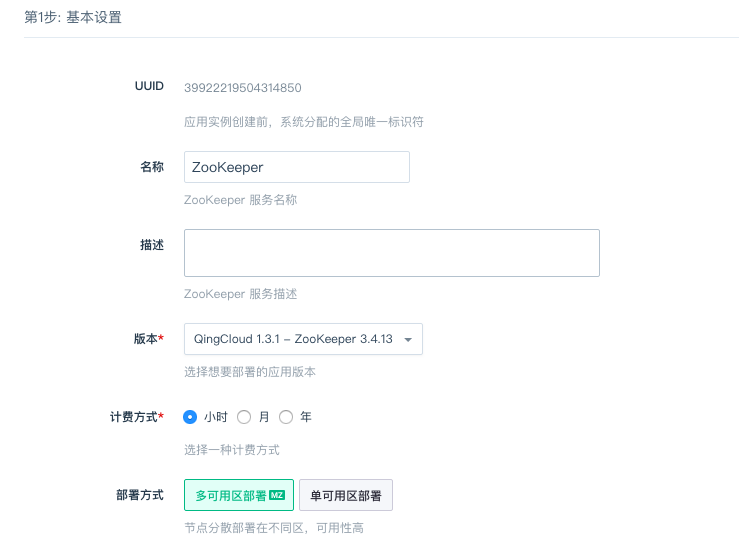
Task: Select 多可用区部署 deployment mode
Action: tap(239, 495)
